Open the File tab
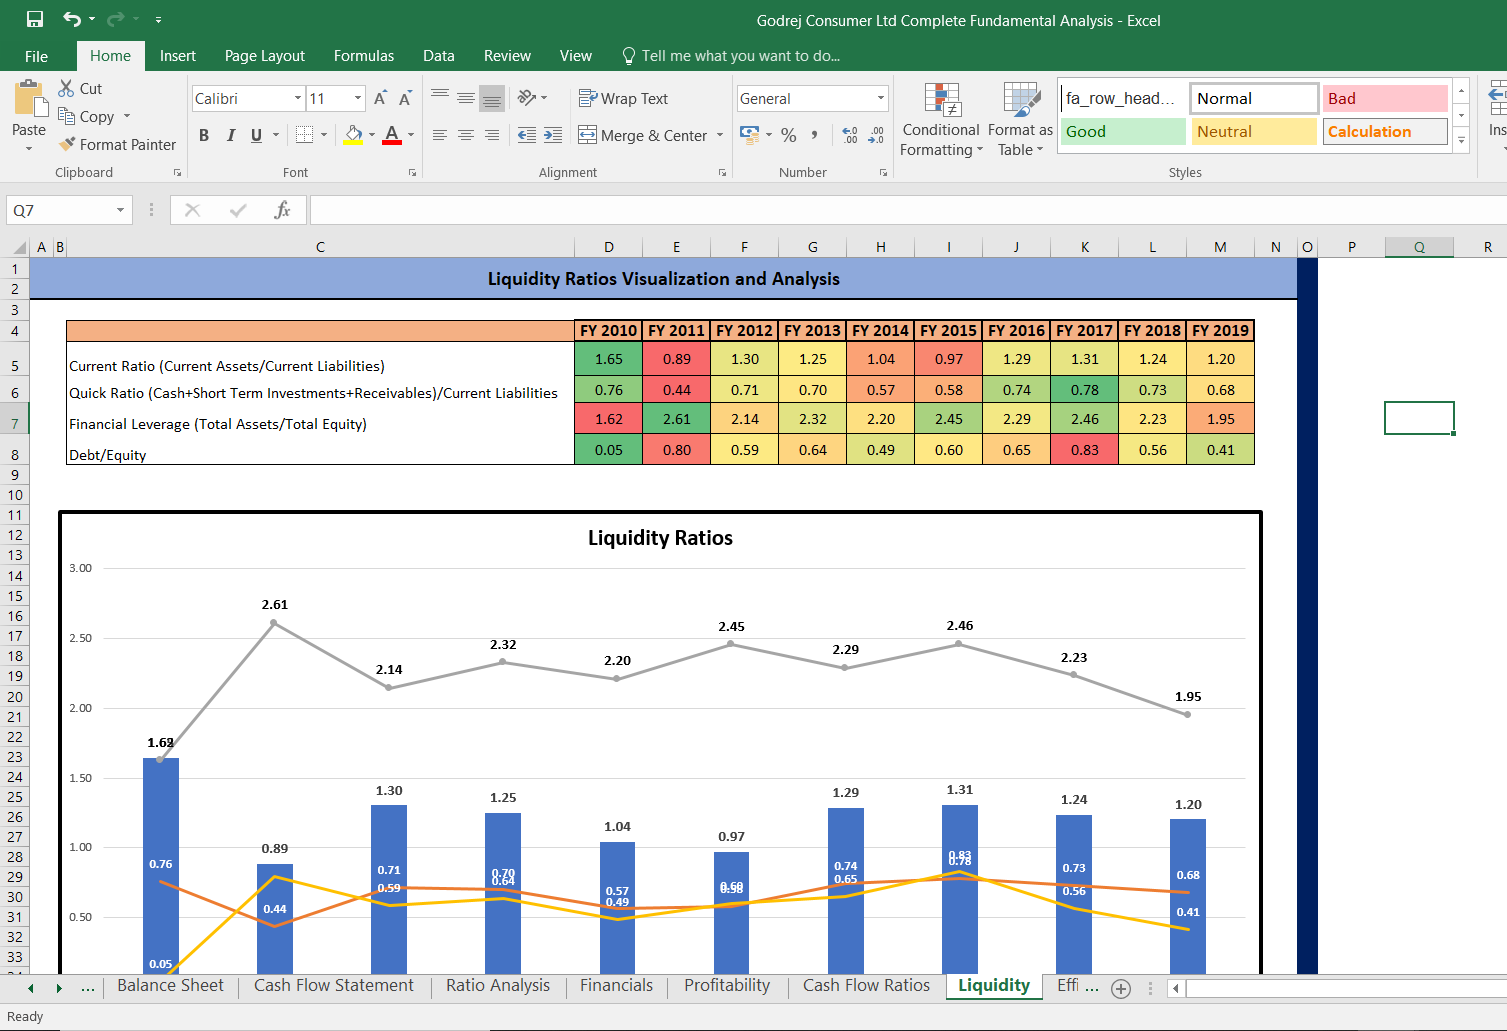The width and height of the screenshot is (1507, 1031). pyautogui.click(x=36, y=56)
